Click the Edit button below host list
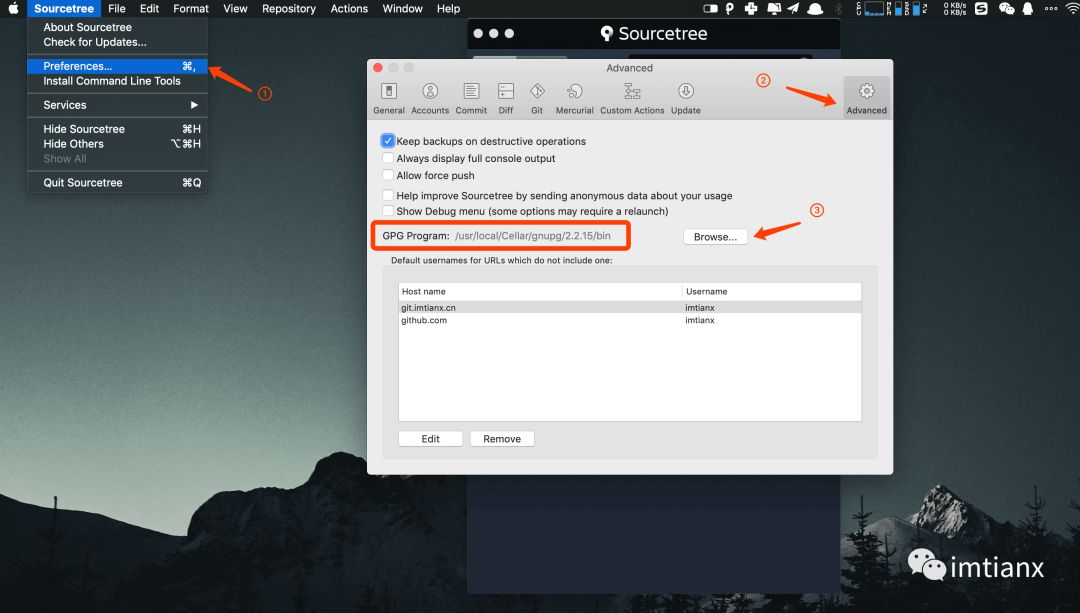1080x613 pixels. pos(430,439)
